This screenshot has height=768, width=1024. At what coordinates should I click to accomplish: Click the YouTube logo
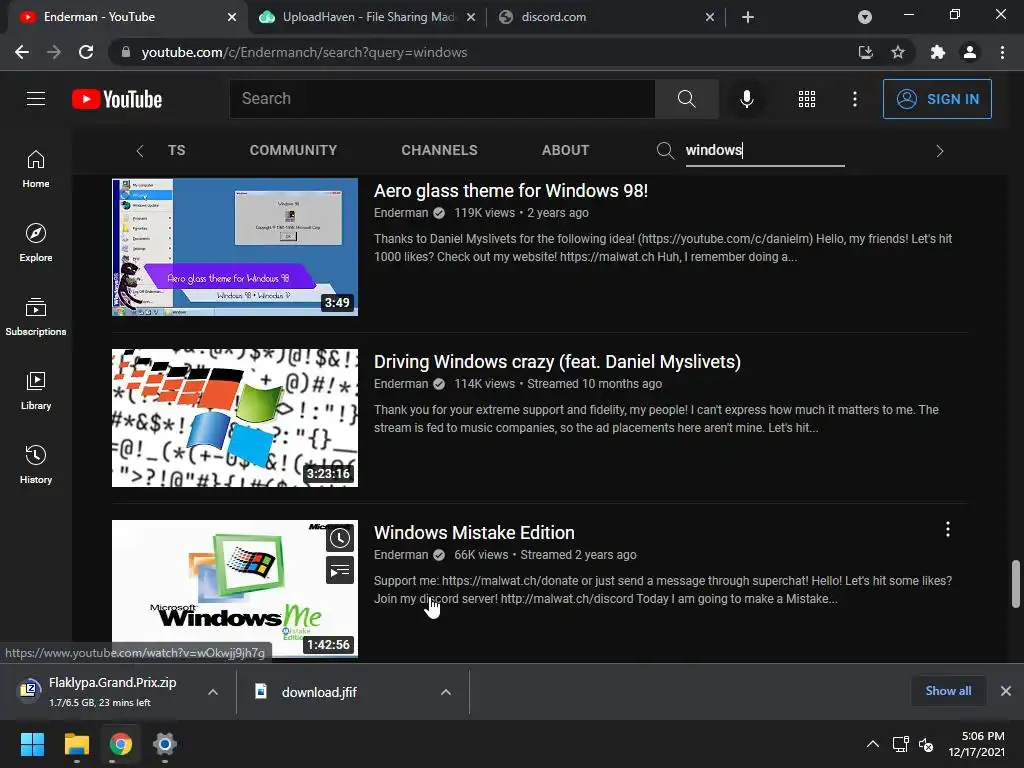pos(117,99)
